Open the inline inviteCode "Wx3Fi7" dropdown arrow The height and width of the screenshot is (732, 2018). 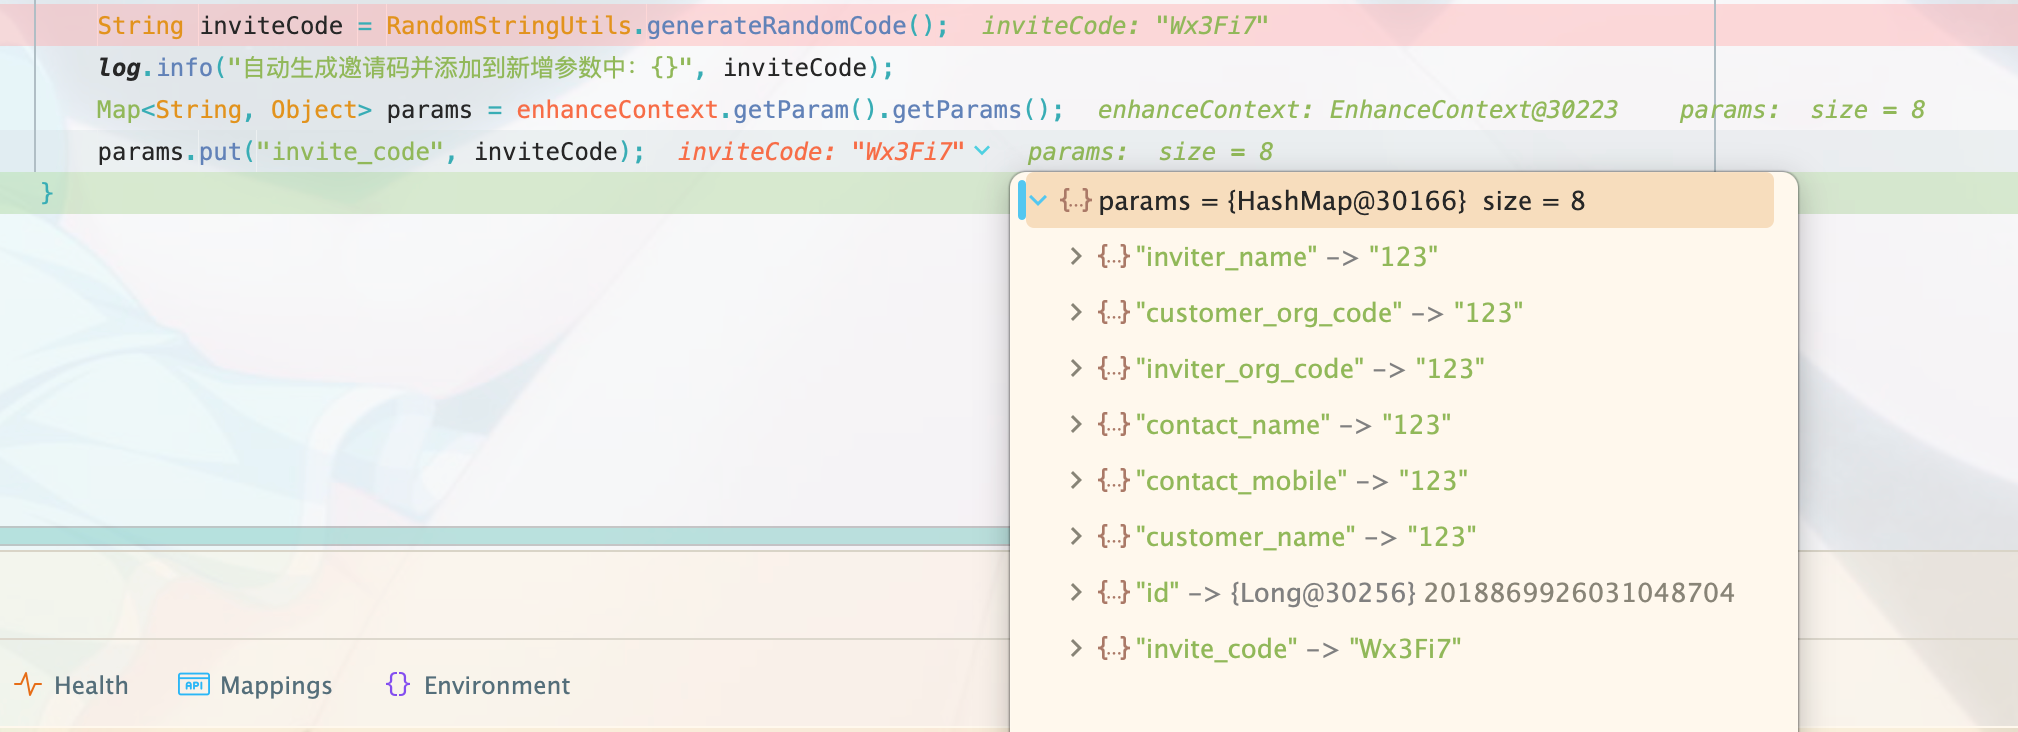coord(982,151)
